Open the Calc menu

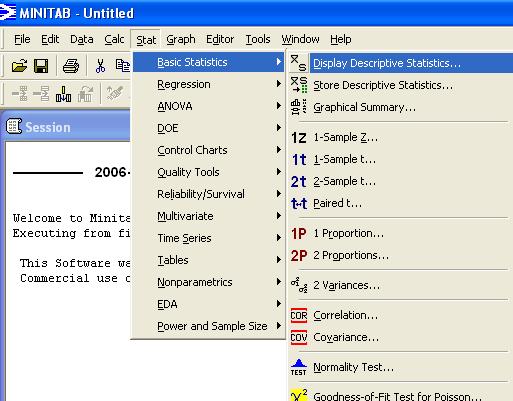click(x=114, y=39)
